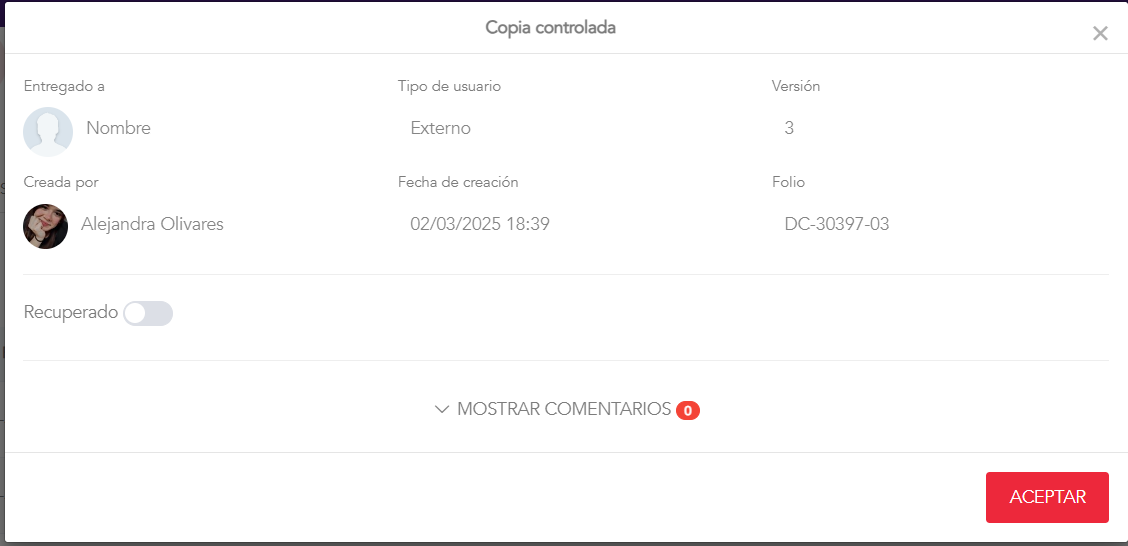The height and width of the screenshot is (546, 1128).
Task: Click the red comment count badge
Action: point(688,410)
